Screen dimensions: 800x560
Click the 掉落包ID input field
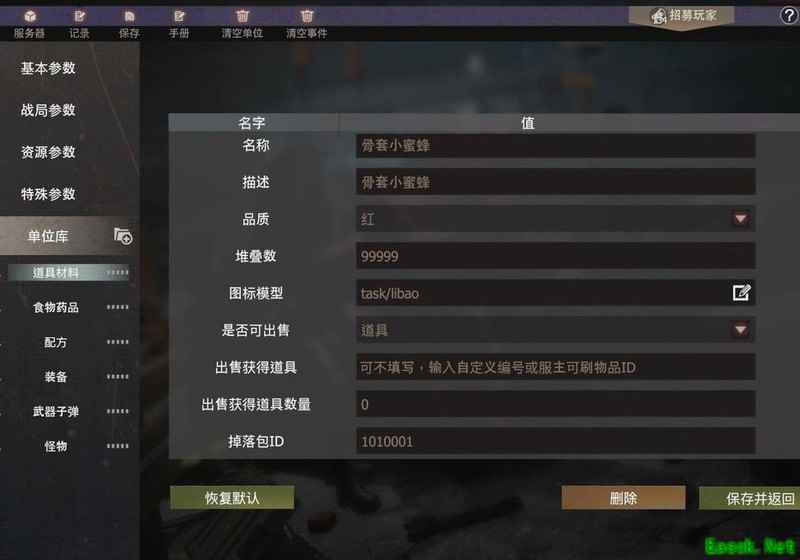pos(555,441)
